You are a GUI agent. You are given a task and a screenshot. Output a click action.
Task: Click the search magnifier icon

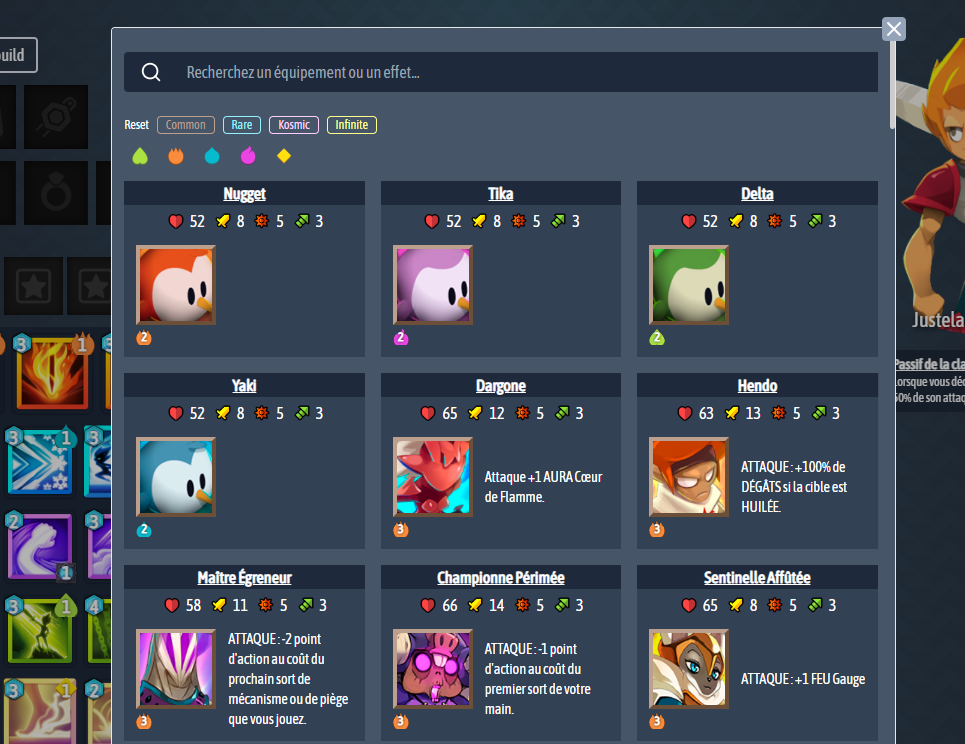click(151, 73)
